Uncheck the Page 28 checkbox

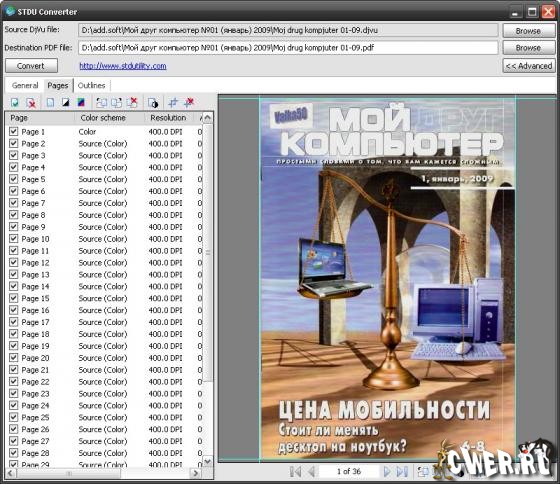tap(14, 453)
